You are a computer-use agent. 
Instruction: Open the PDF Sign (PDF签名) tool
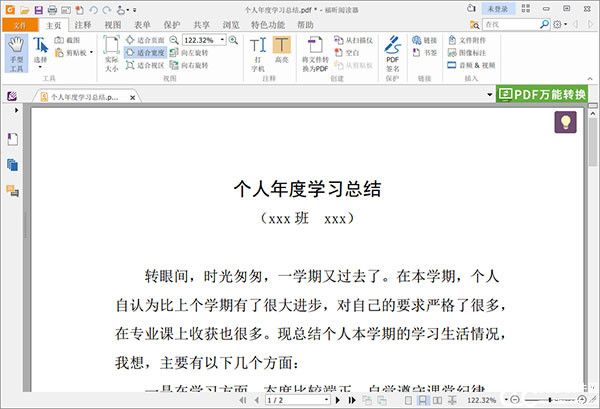pyautogui.click(x=393, y=54)
